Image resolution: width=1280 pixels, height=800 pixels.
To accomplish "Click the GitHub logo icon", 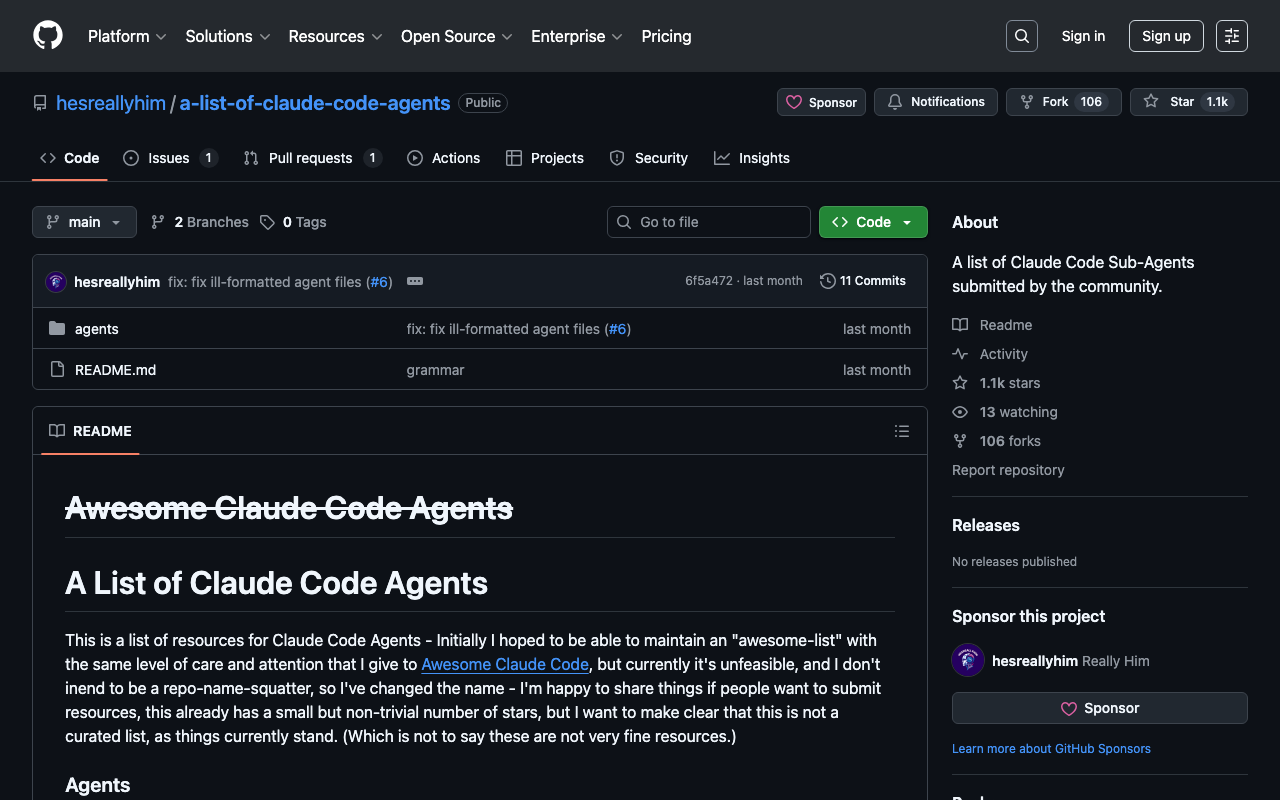I will [48, 36].
